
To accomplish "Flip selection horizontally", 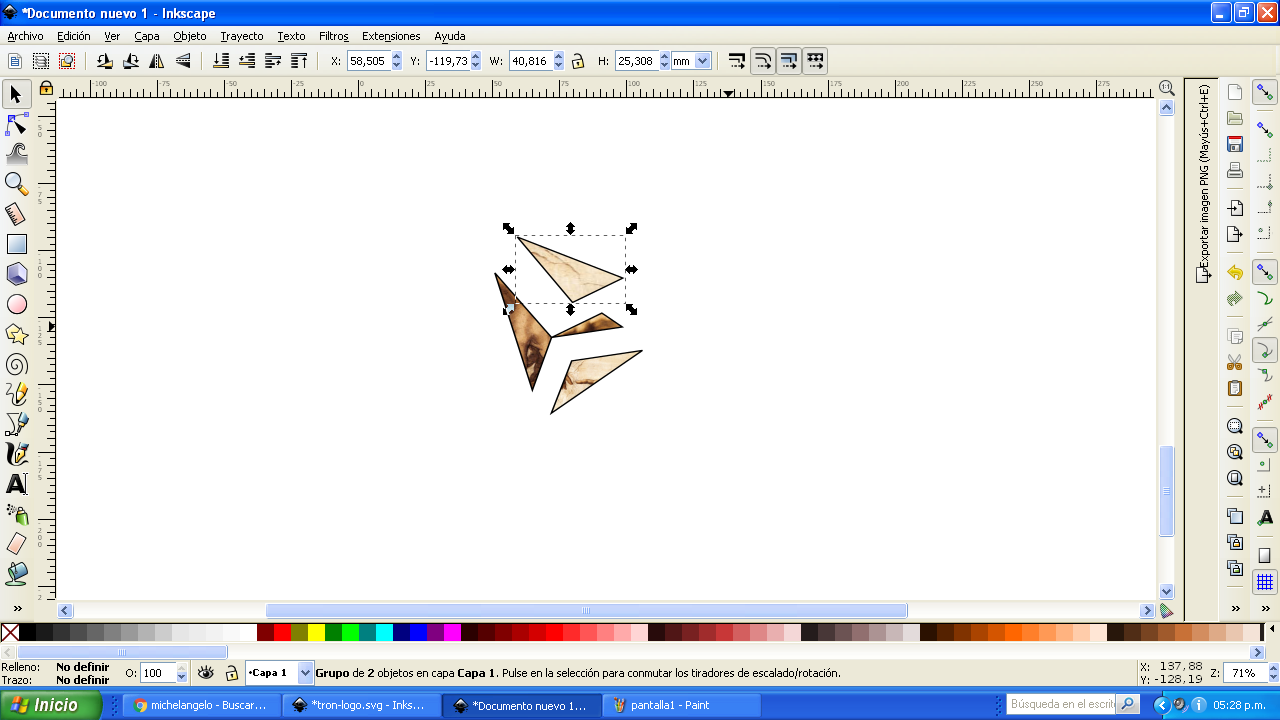I will click(157, 61).
